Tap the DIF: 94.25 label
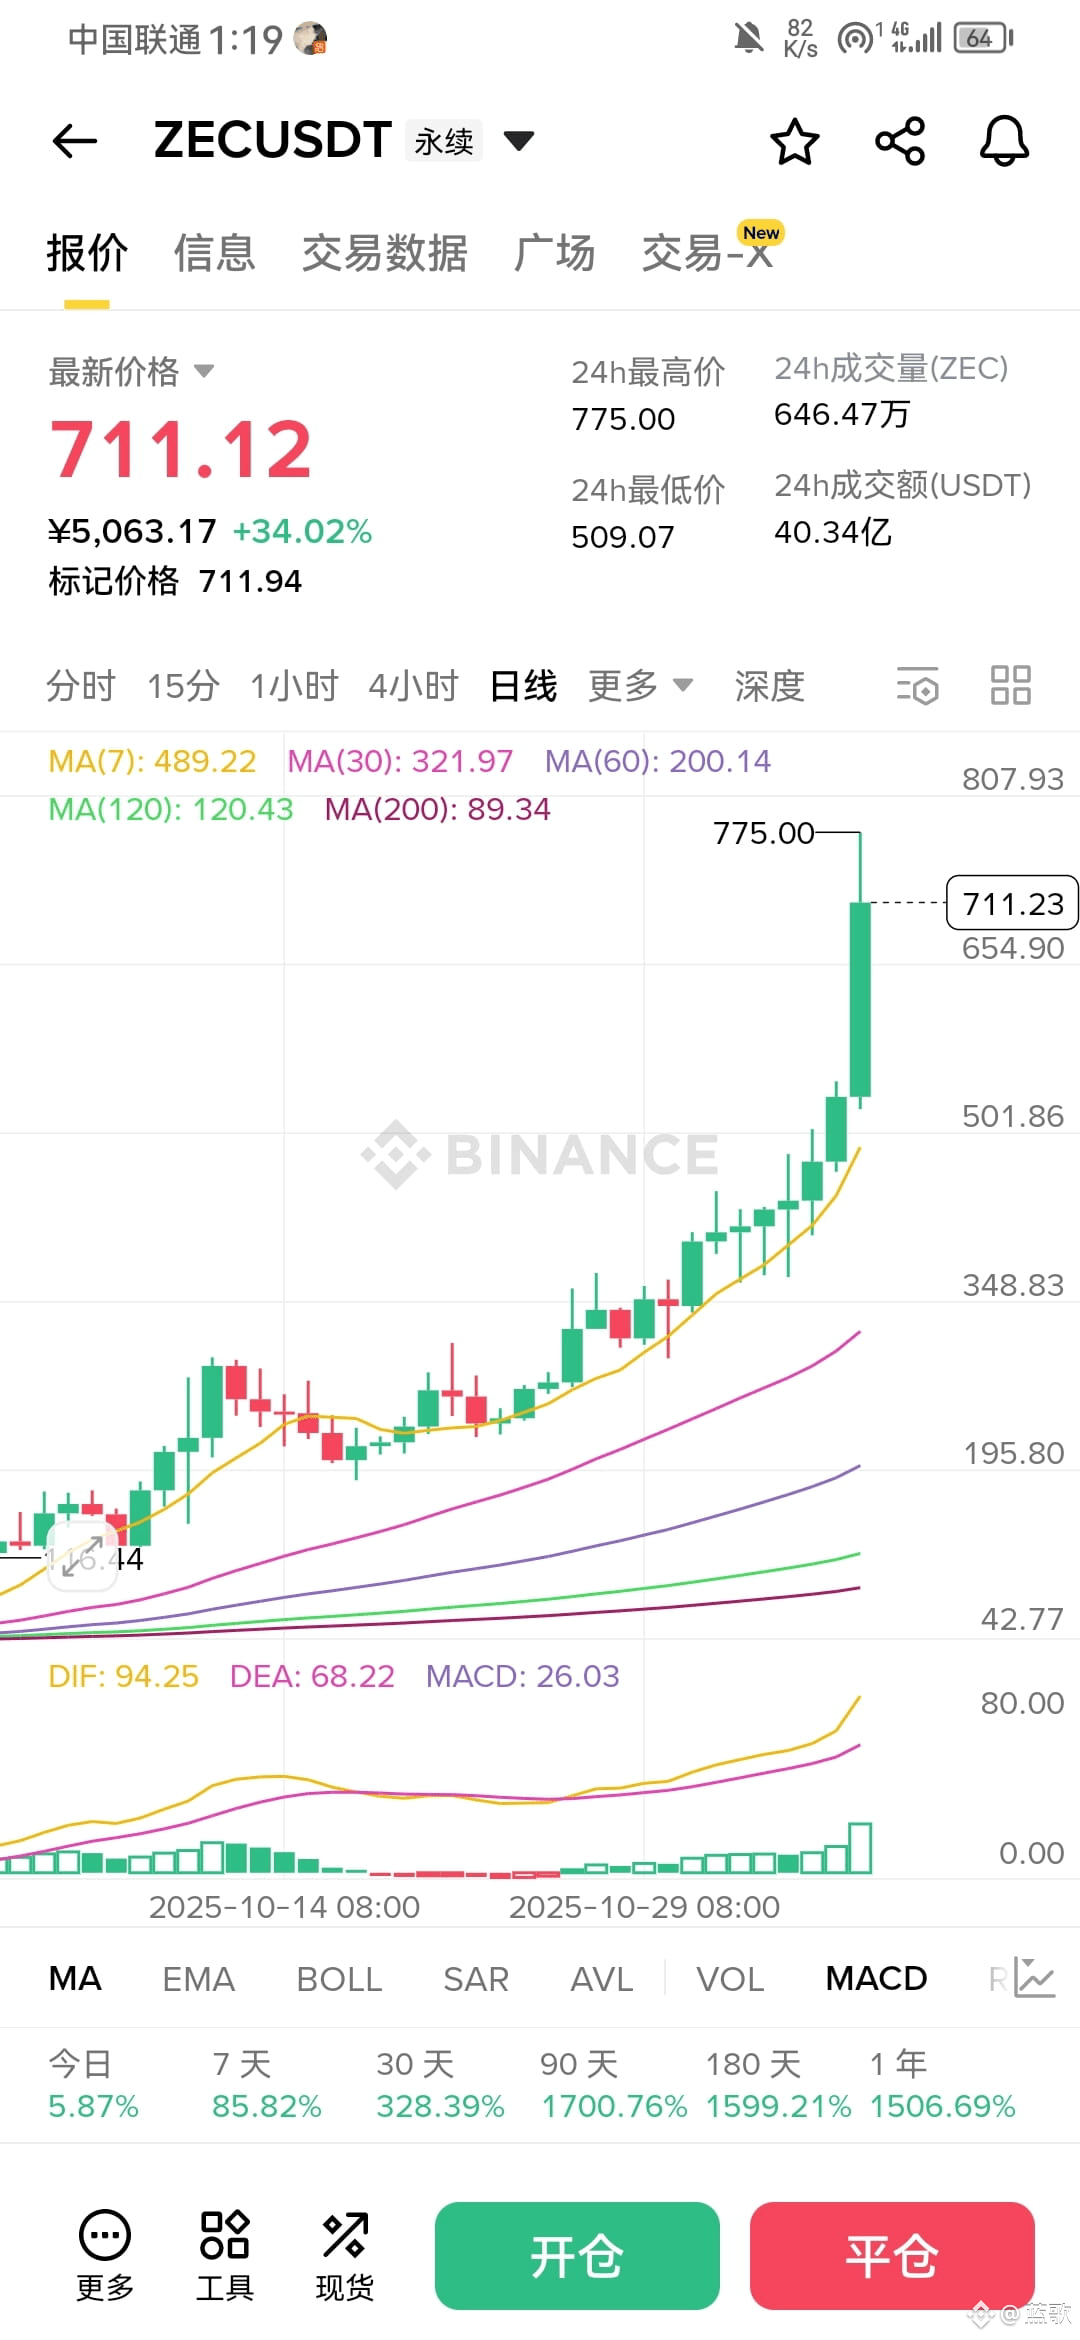1080x2340 pixels. coord(124,1676)
